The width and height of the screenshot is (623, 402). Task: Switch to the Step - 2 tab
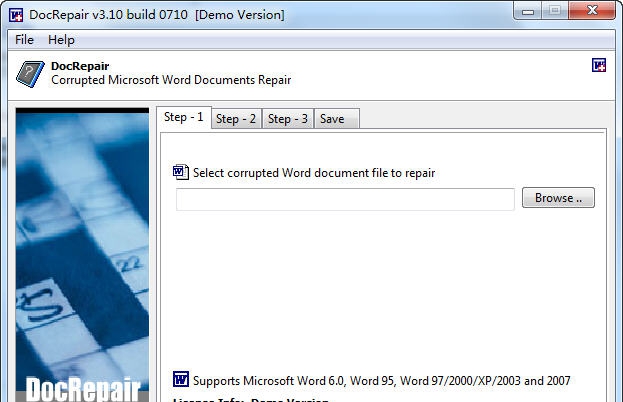click(236, 119)
